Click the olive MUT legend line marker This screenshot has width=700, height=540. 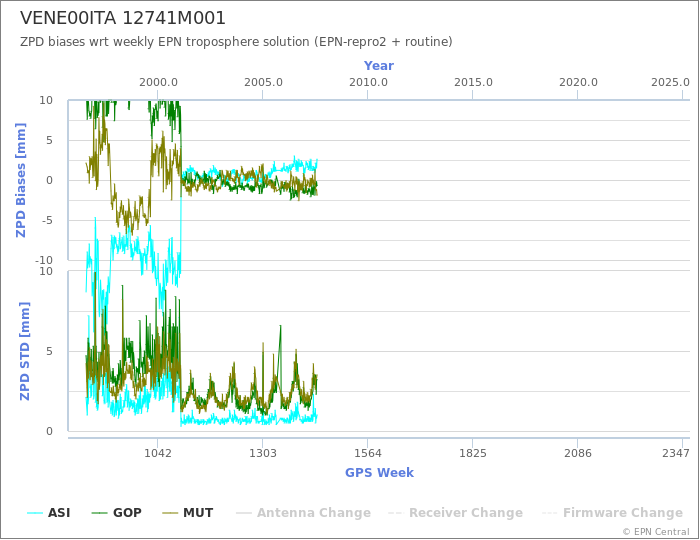point(170,513)
